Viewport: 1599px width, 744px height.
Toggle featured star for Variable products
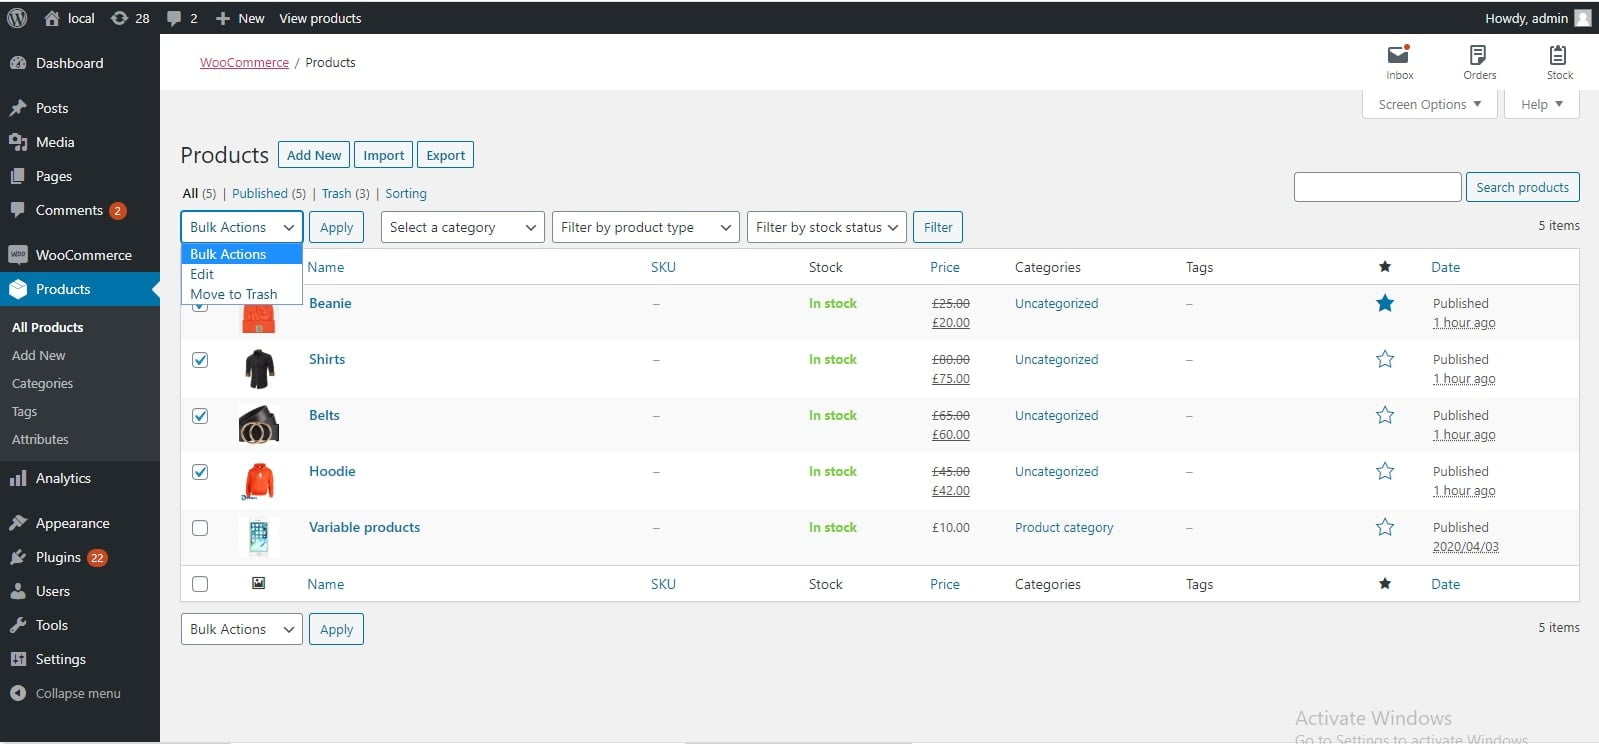pyautogui.click(x=1385, y=527)
